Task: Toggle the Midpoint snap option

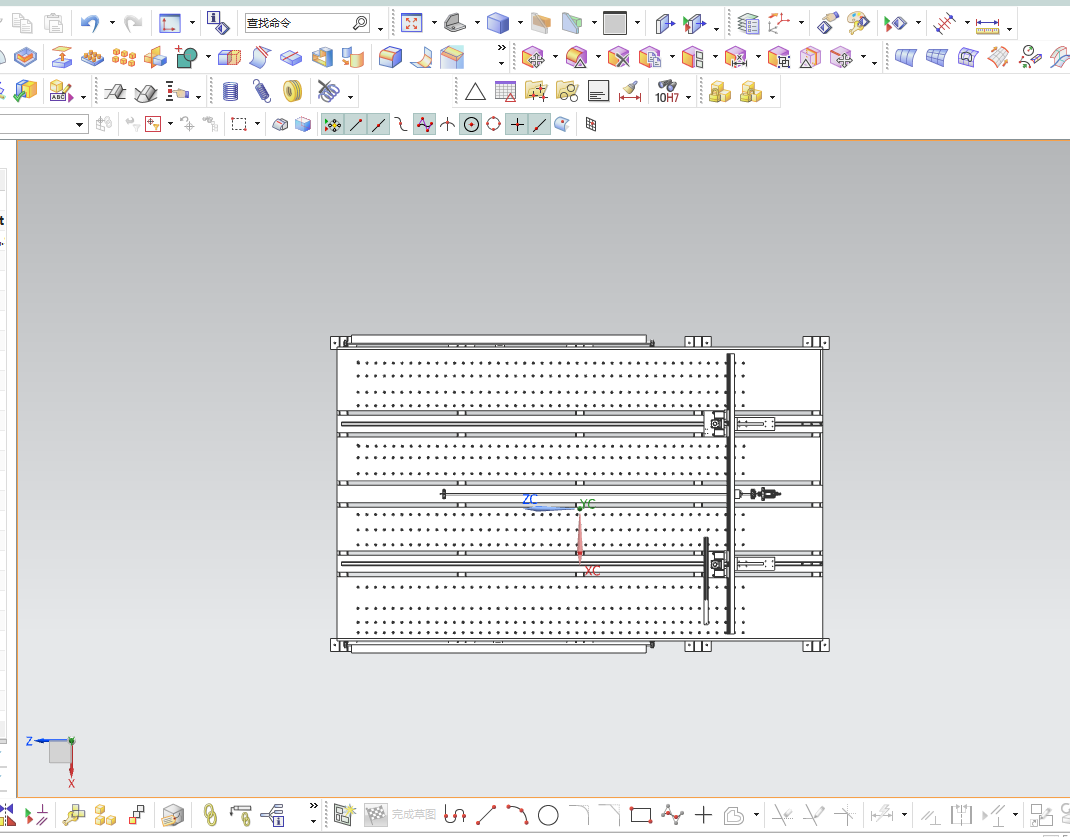Action: [379, 124]
